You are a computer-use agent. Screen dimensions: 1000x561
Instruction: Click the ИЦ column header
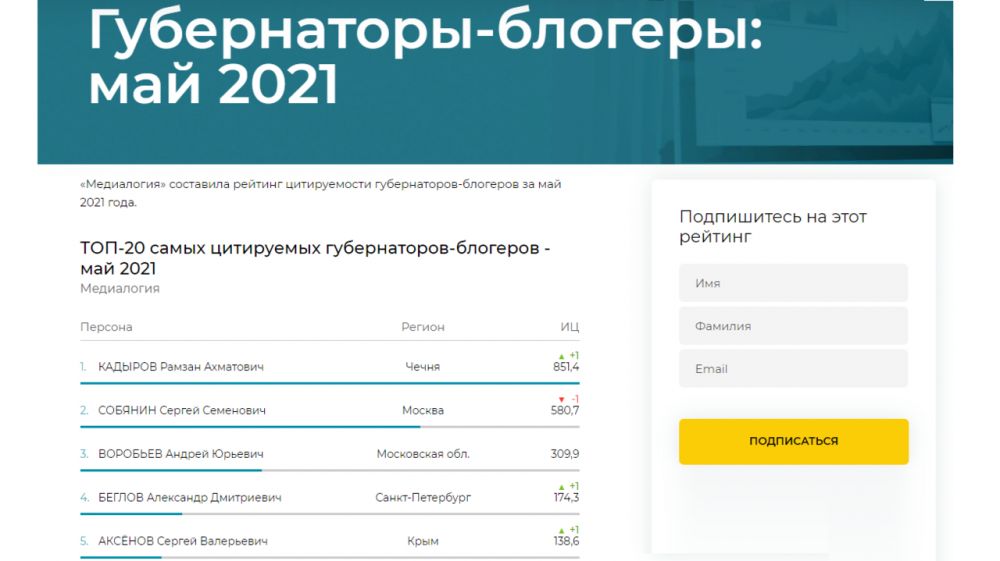[x=569, y=327]
